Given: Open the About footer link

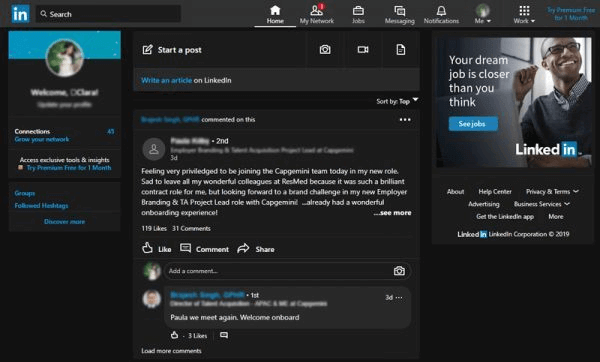Looking at the screenshot, I should click(x=455, y=192).
